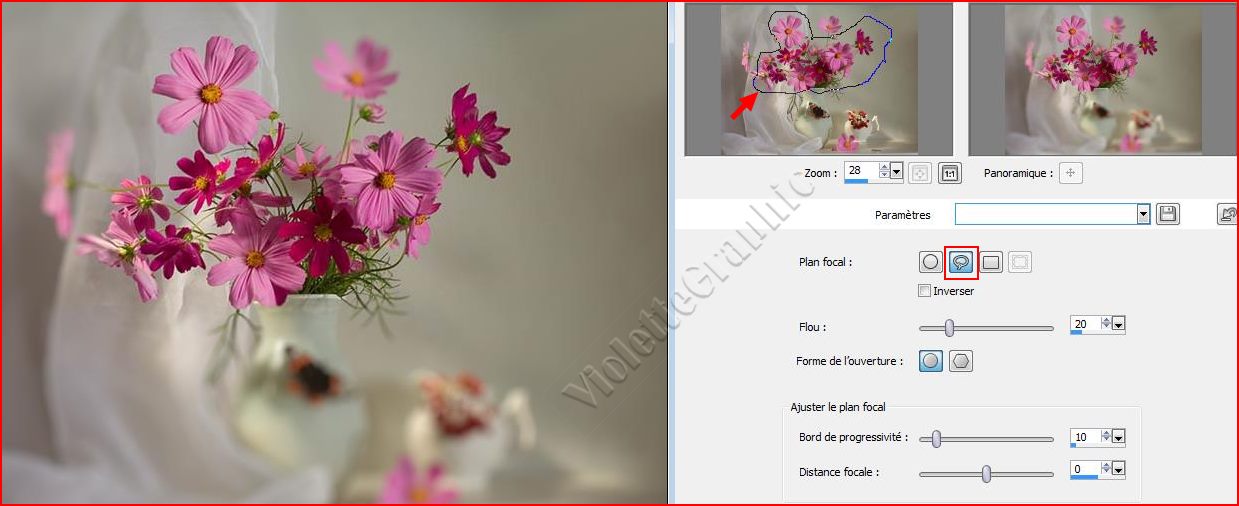
Task: Click the Bord de progressivité slider handle
Action: point(936,438)
